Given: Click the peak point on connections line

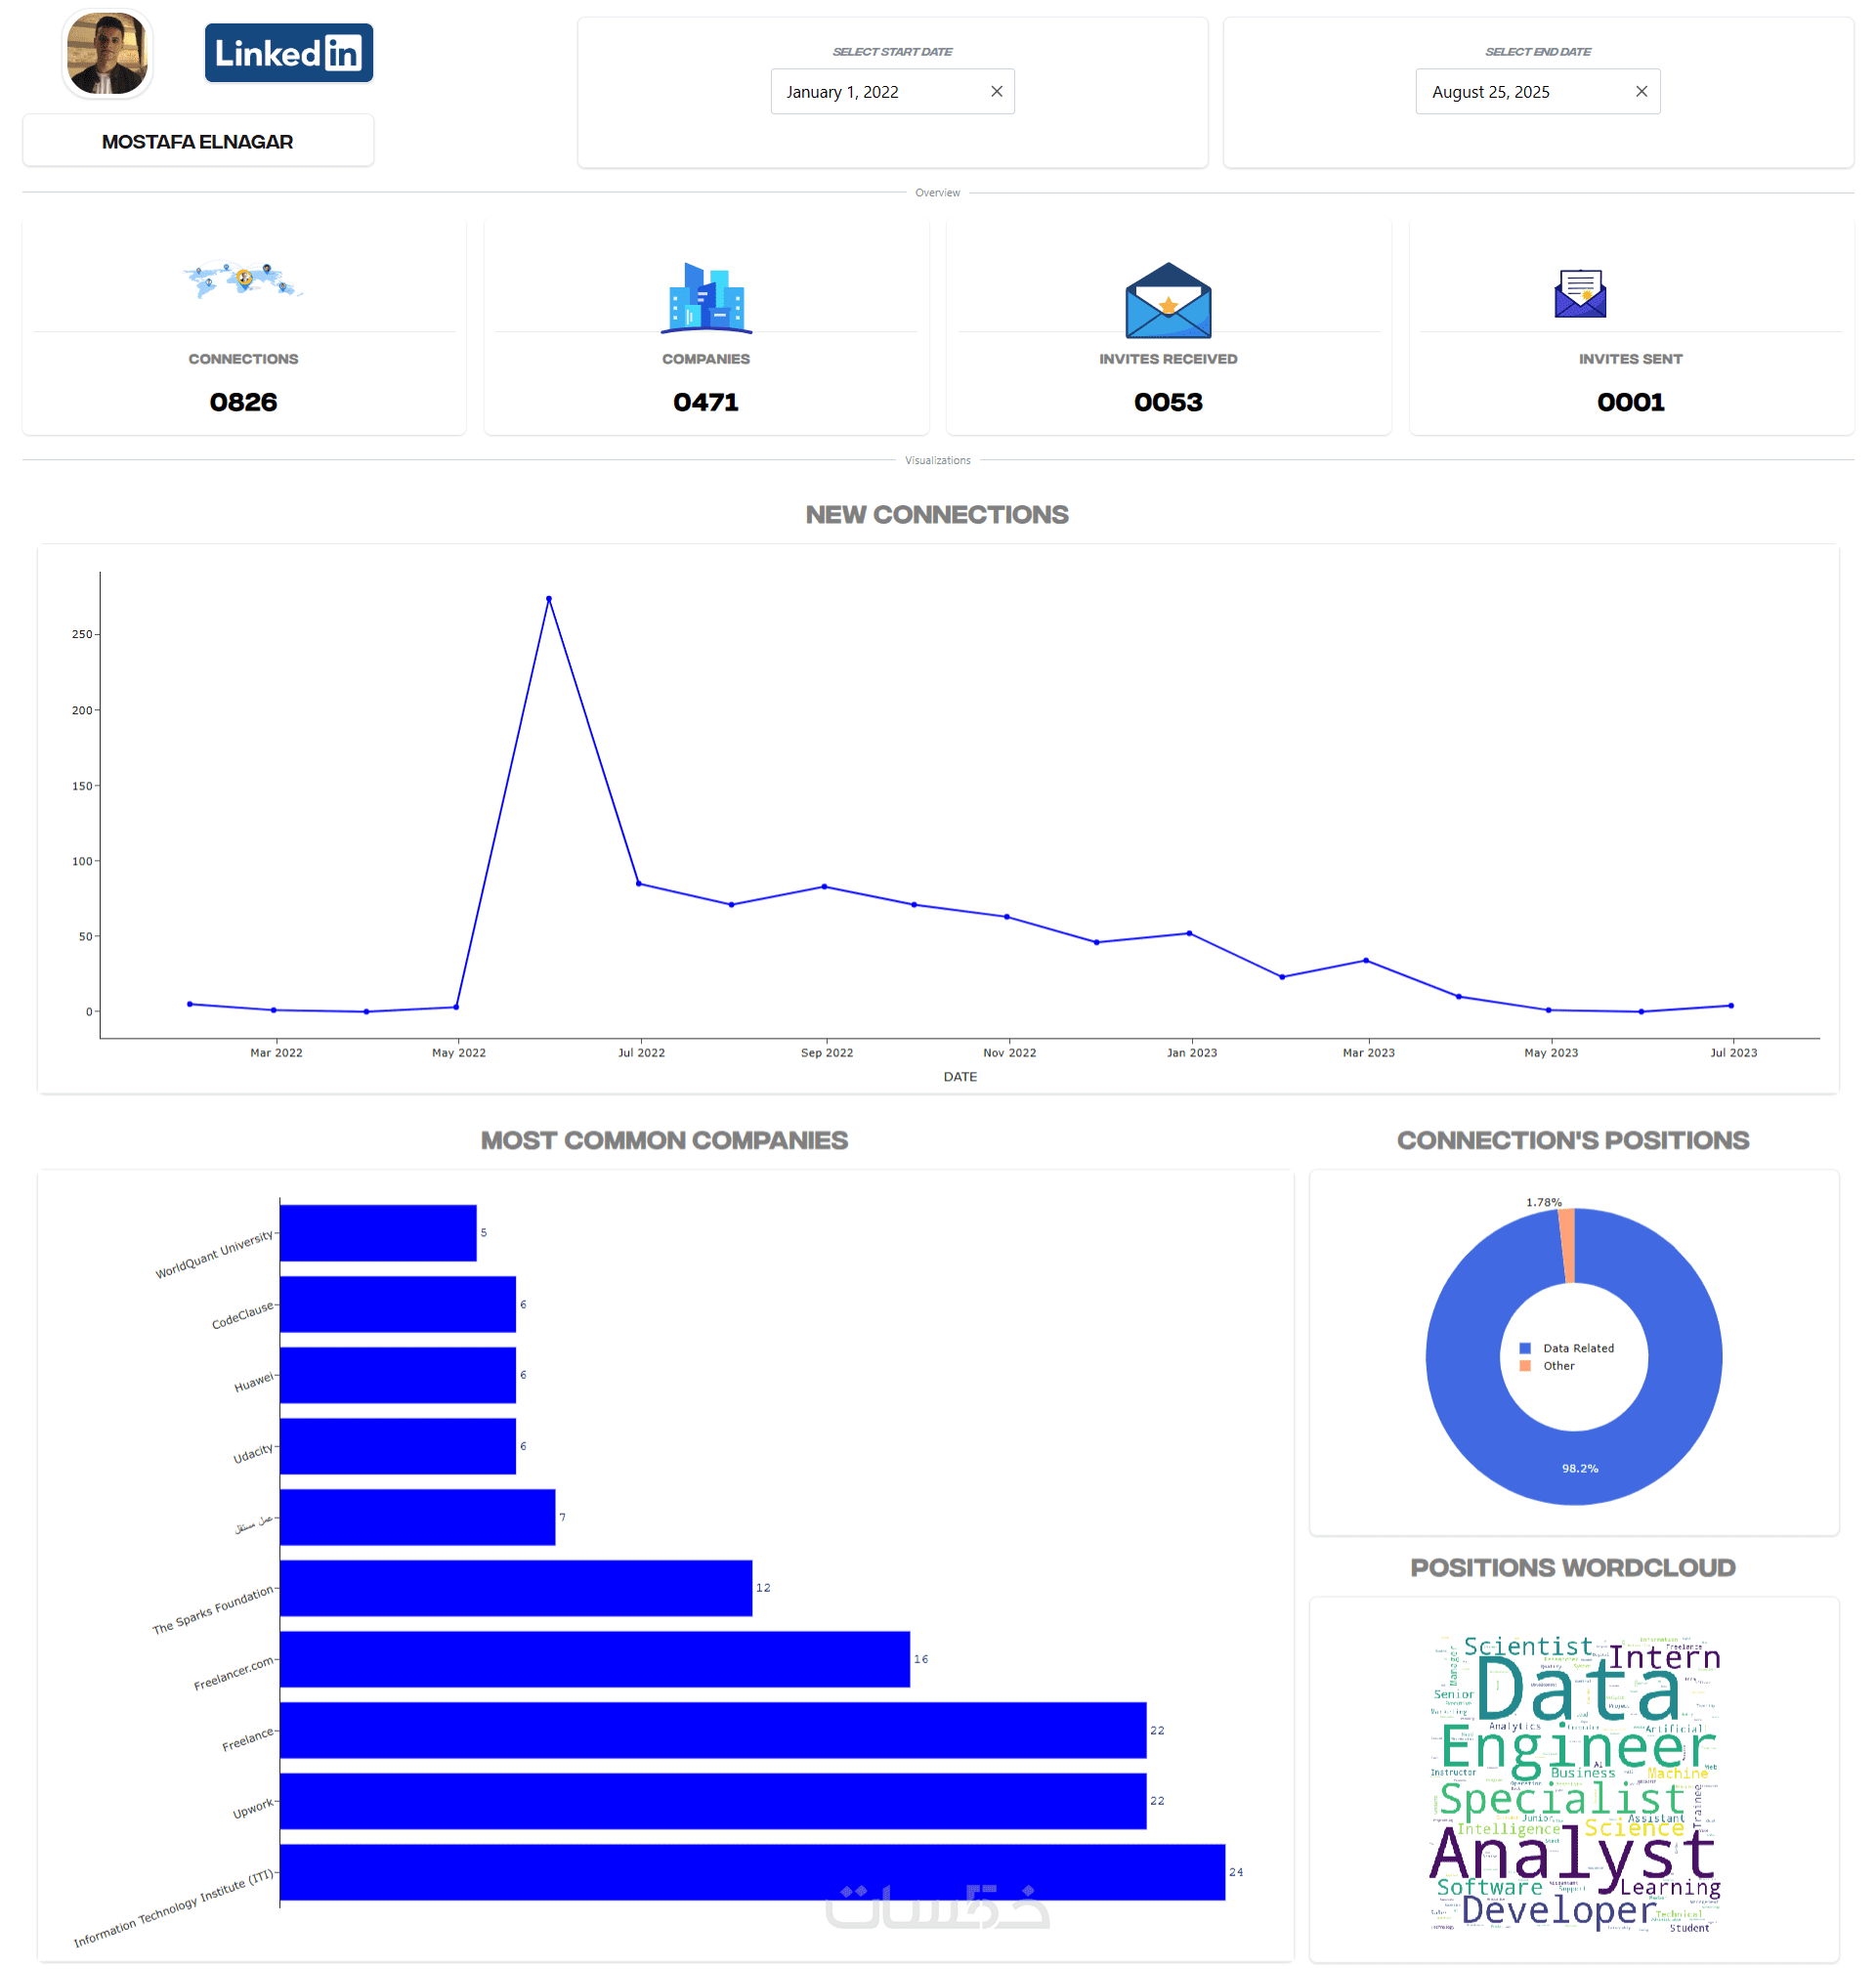Looking at the screenshot, I should coord(548,598).
